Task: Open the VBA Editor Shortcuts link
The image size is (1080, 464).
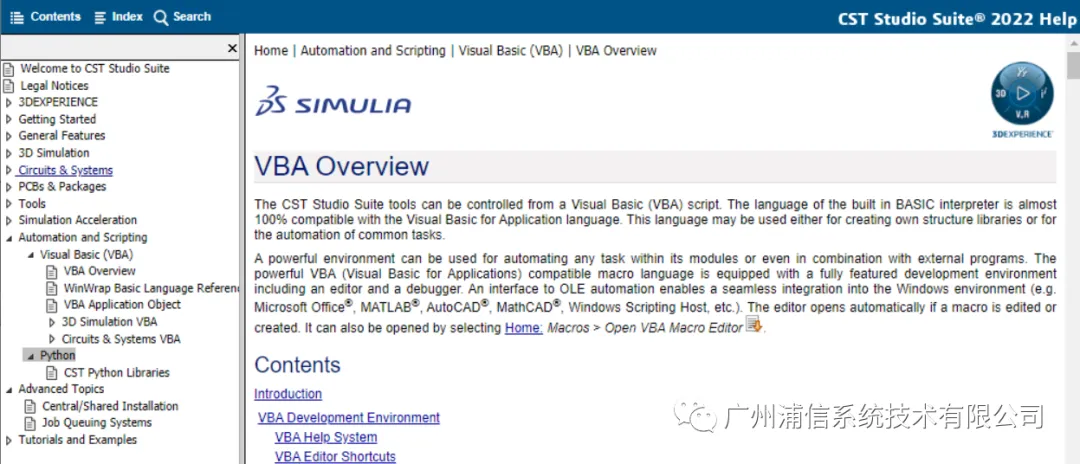Action: click(335, 456)
